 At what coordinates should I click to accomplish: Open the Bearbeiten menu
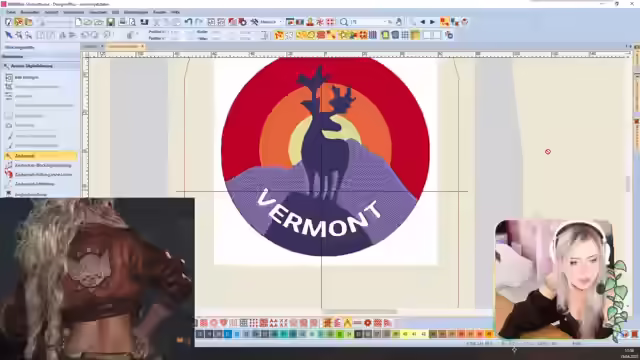pyautogui.click(x=30, y=12)
